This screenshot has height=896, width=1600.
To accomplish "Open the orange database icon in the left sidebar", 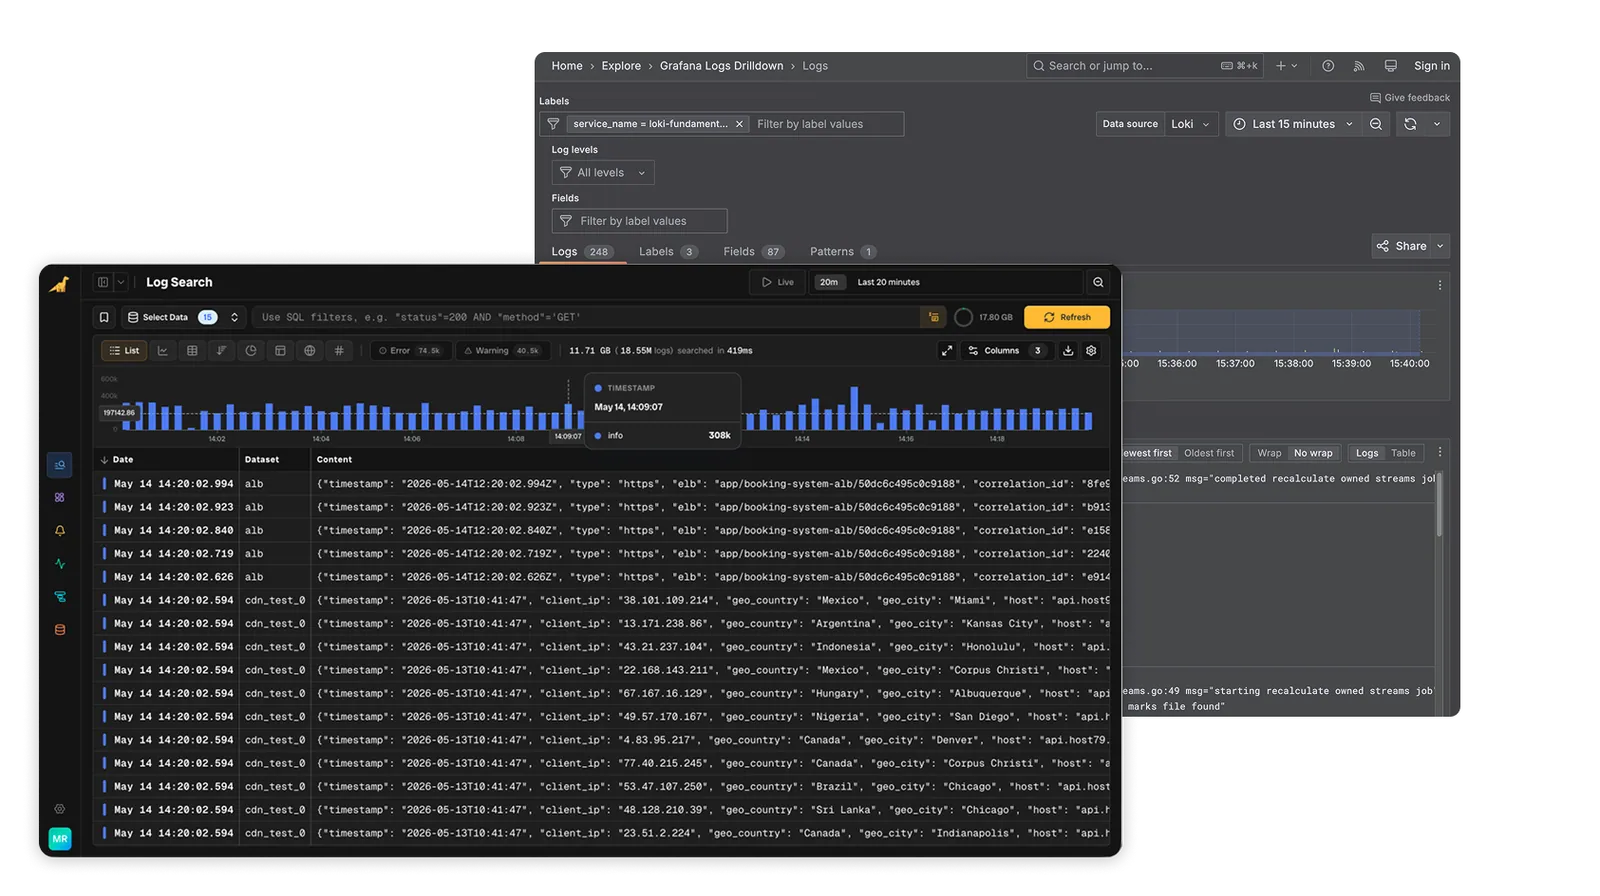I will click(x=60, y=630).
